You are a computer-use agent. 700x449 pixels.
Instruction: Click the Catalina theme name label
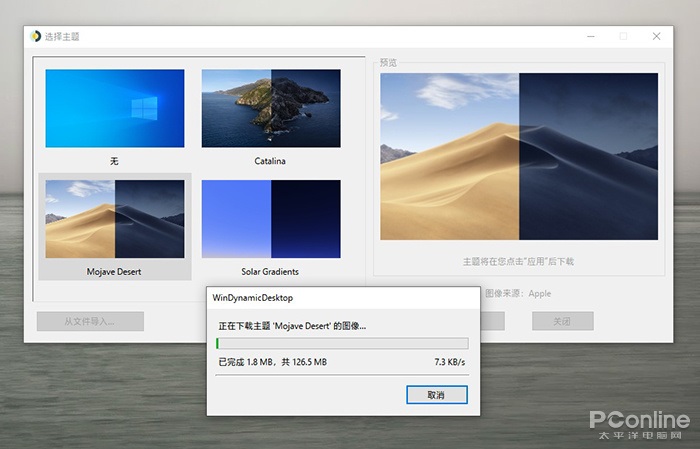click(x=270, y=161)
